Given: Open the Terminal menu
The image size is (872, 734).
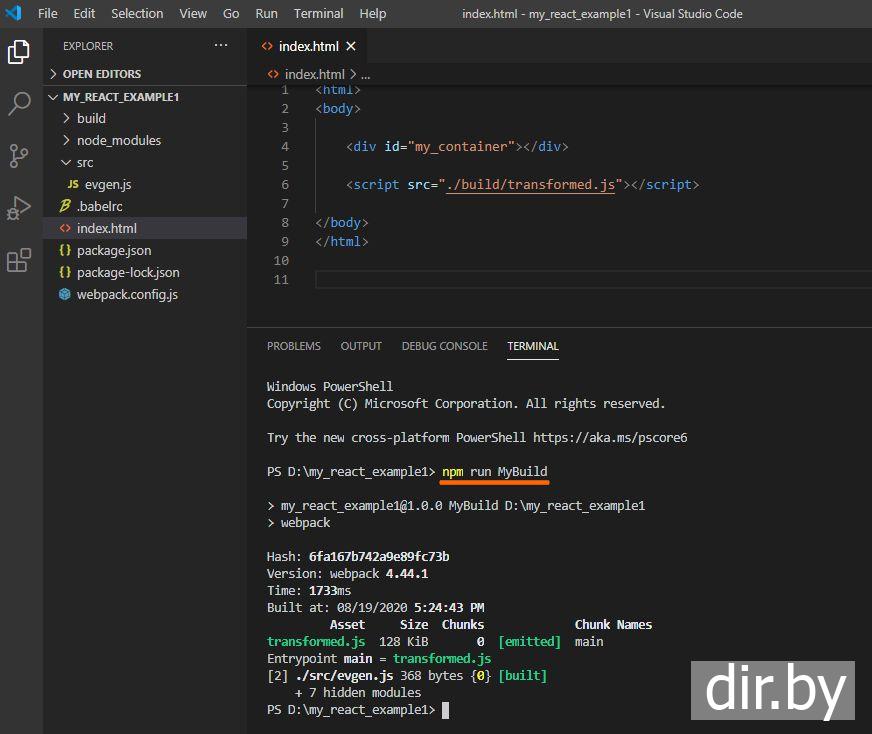Looking at the screenshot, I should 318,13.
